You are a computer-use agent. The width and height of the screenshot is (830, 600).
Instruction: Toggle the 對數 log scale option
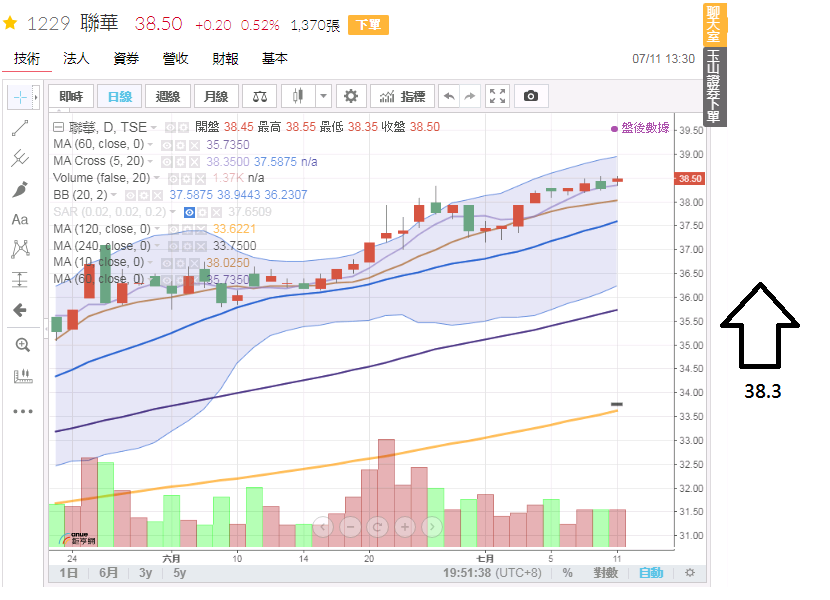(606, 572)
